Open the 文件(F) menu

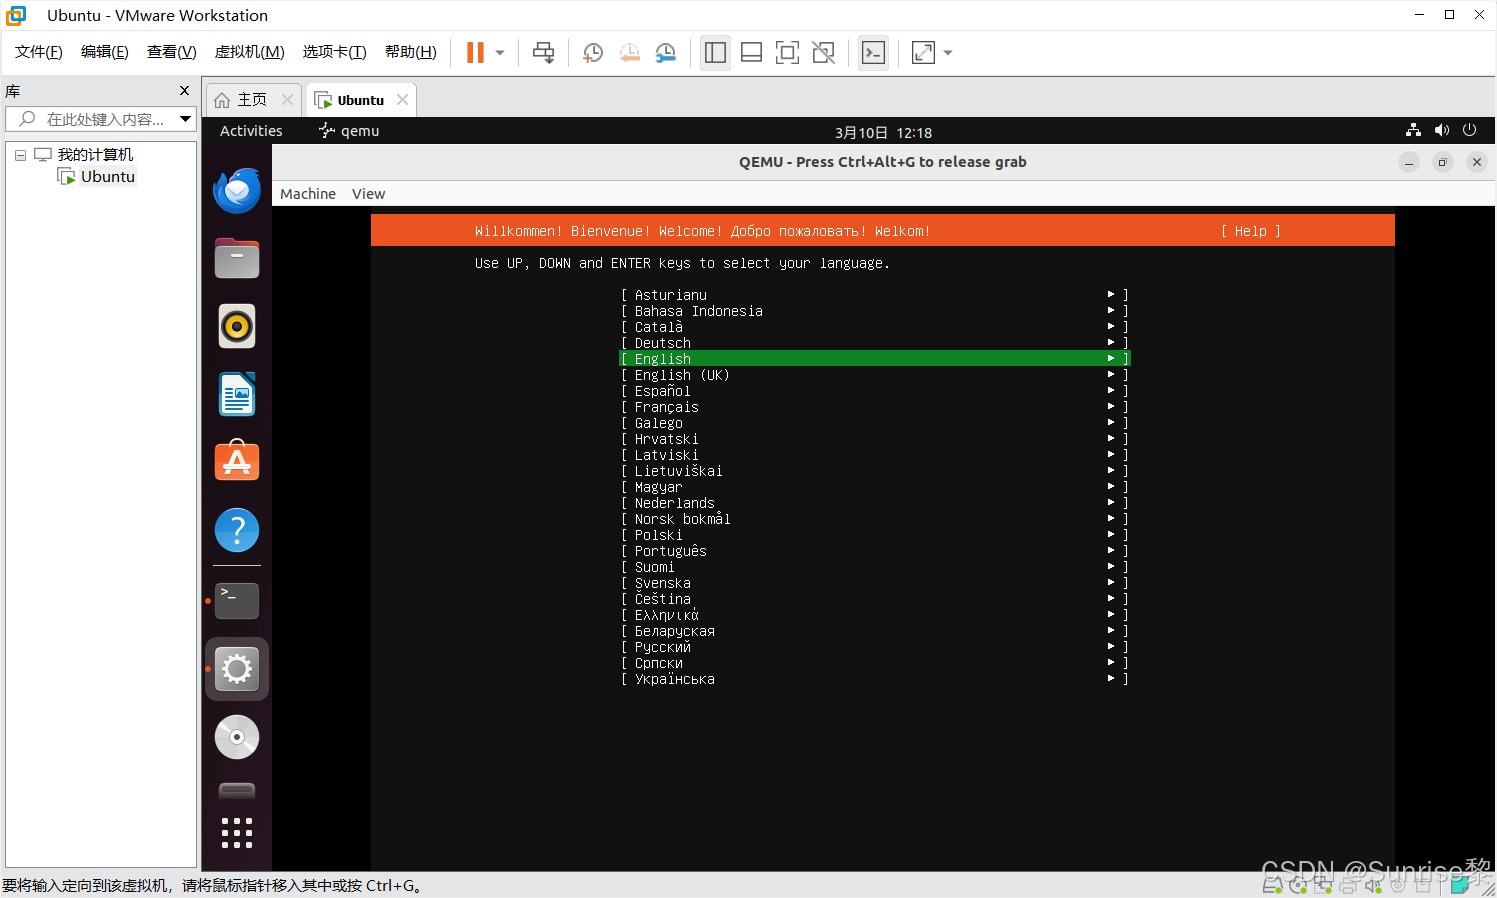pos(39,52)
